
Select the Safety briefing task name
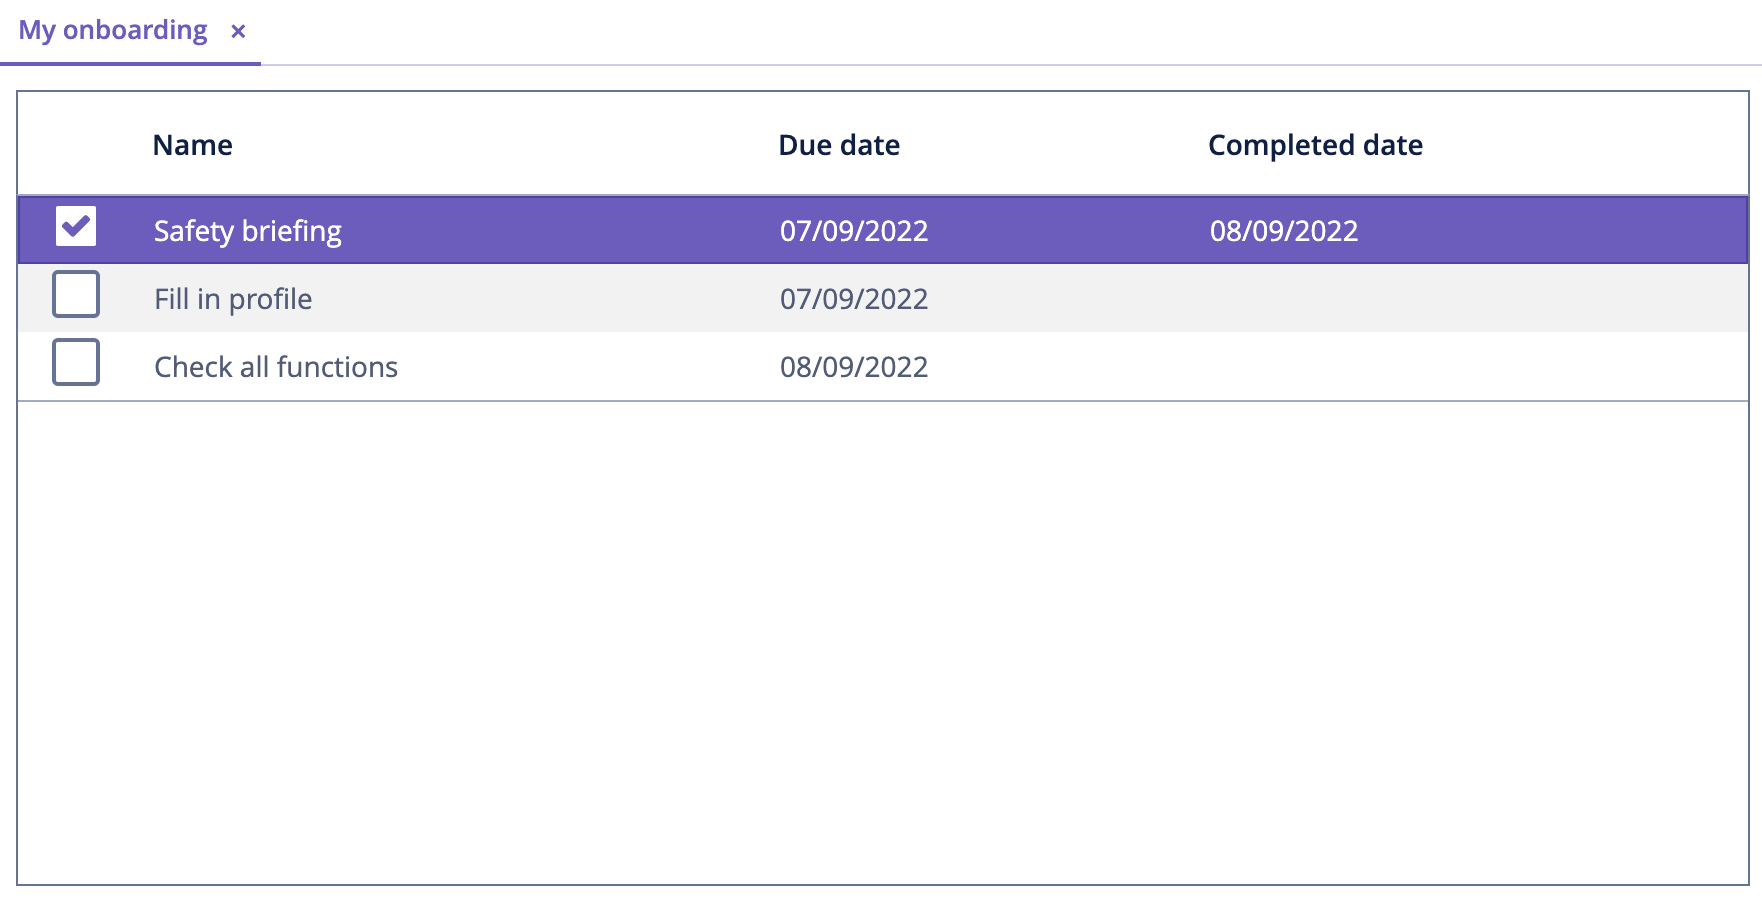coord(248,231)
